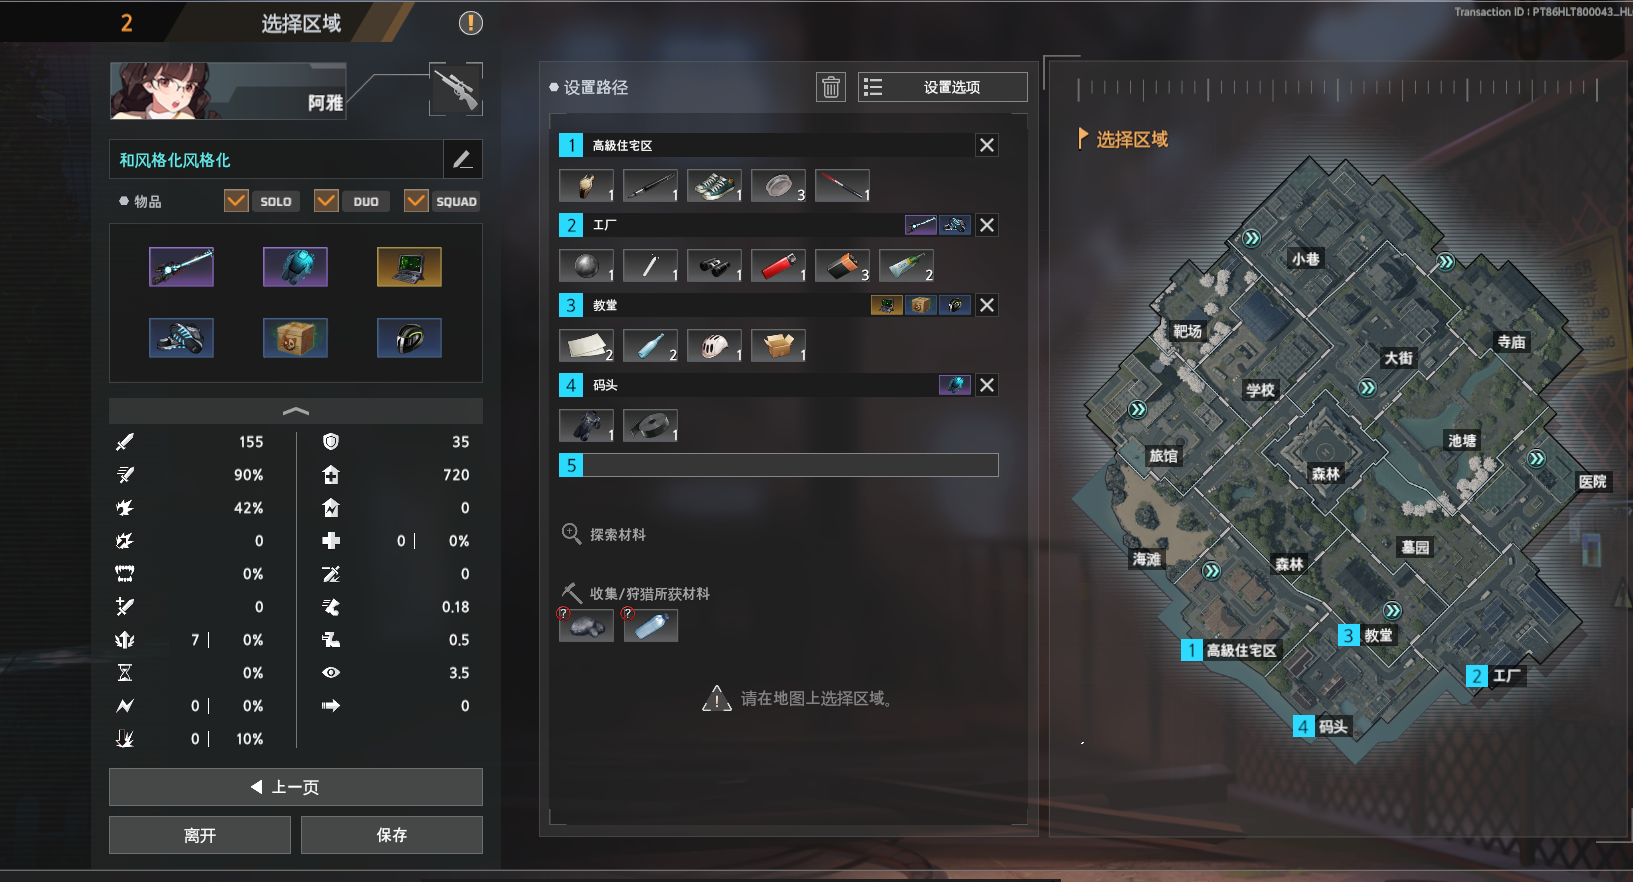Open the 设置选项 list menu
The width and height of the screenshot is (1633, 882).
[x=942, y=87]
